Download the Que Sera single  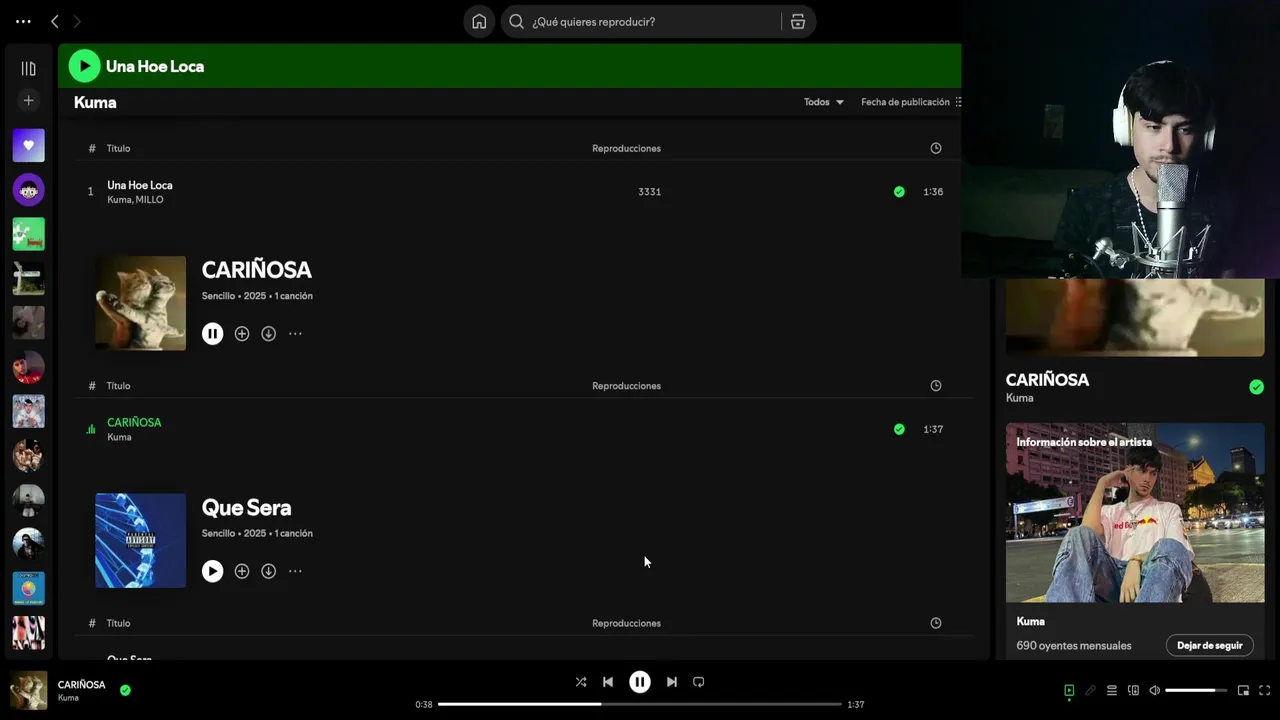(268, 571)
